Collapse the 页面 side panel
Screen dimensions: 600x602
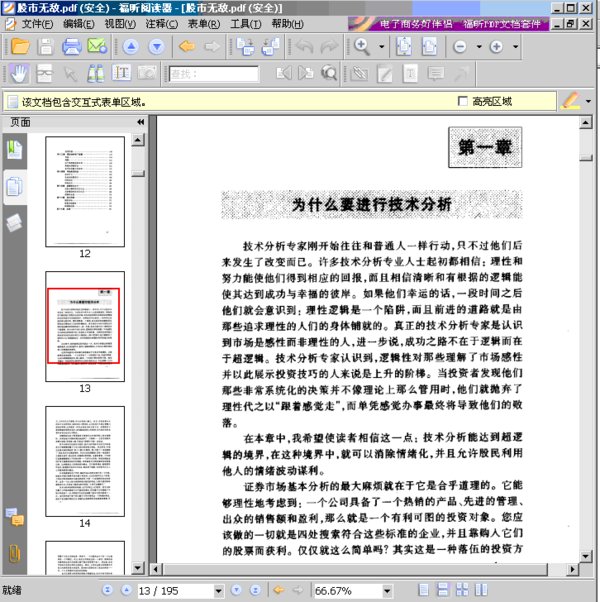(x=140, y=122)
